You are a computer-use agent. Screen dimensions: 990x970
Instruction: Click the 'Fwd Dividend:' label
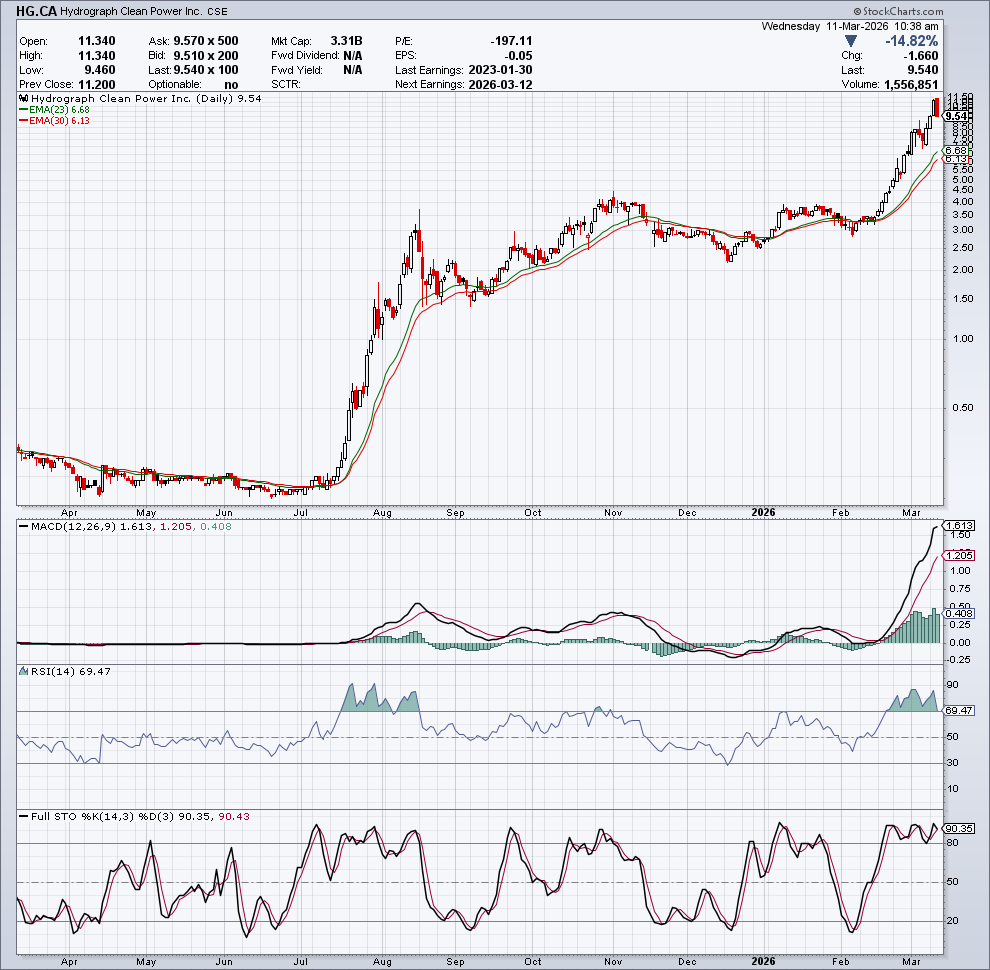coord(306,56)
